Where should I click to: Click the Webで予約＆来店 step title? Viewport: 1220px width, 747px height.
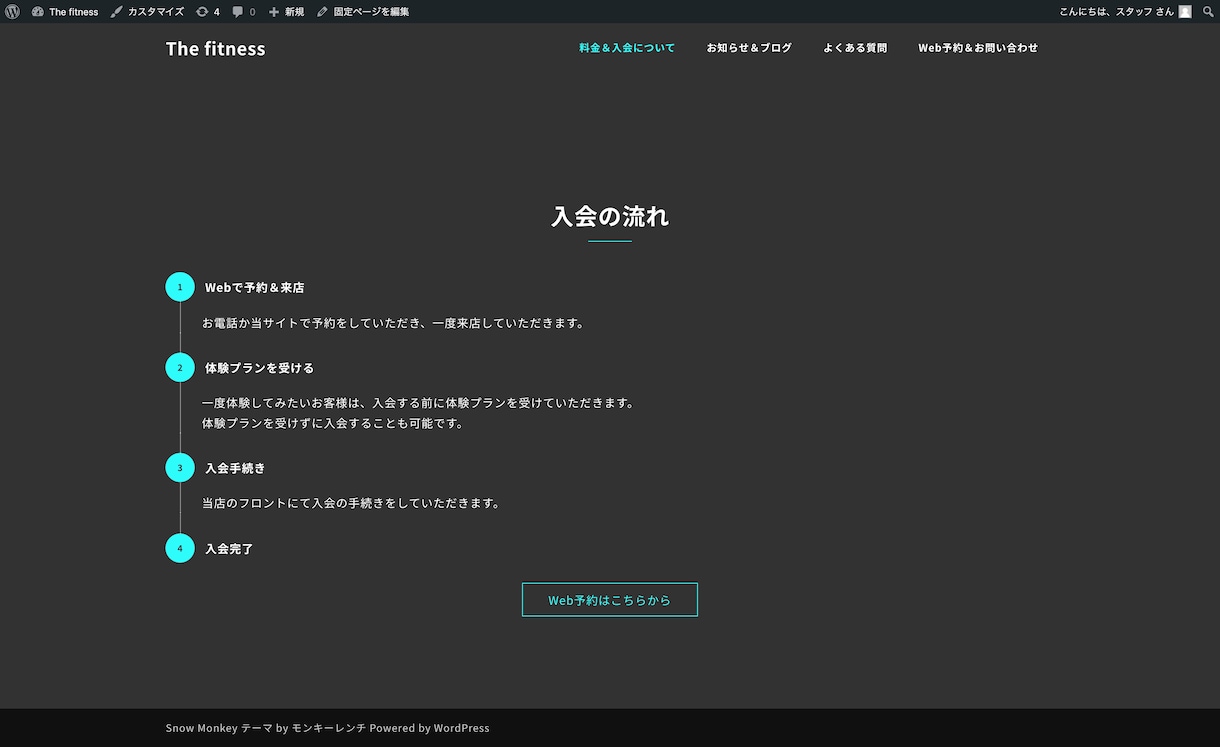pyautogui.click(x=255, y=287)
